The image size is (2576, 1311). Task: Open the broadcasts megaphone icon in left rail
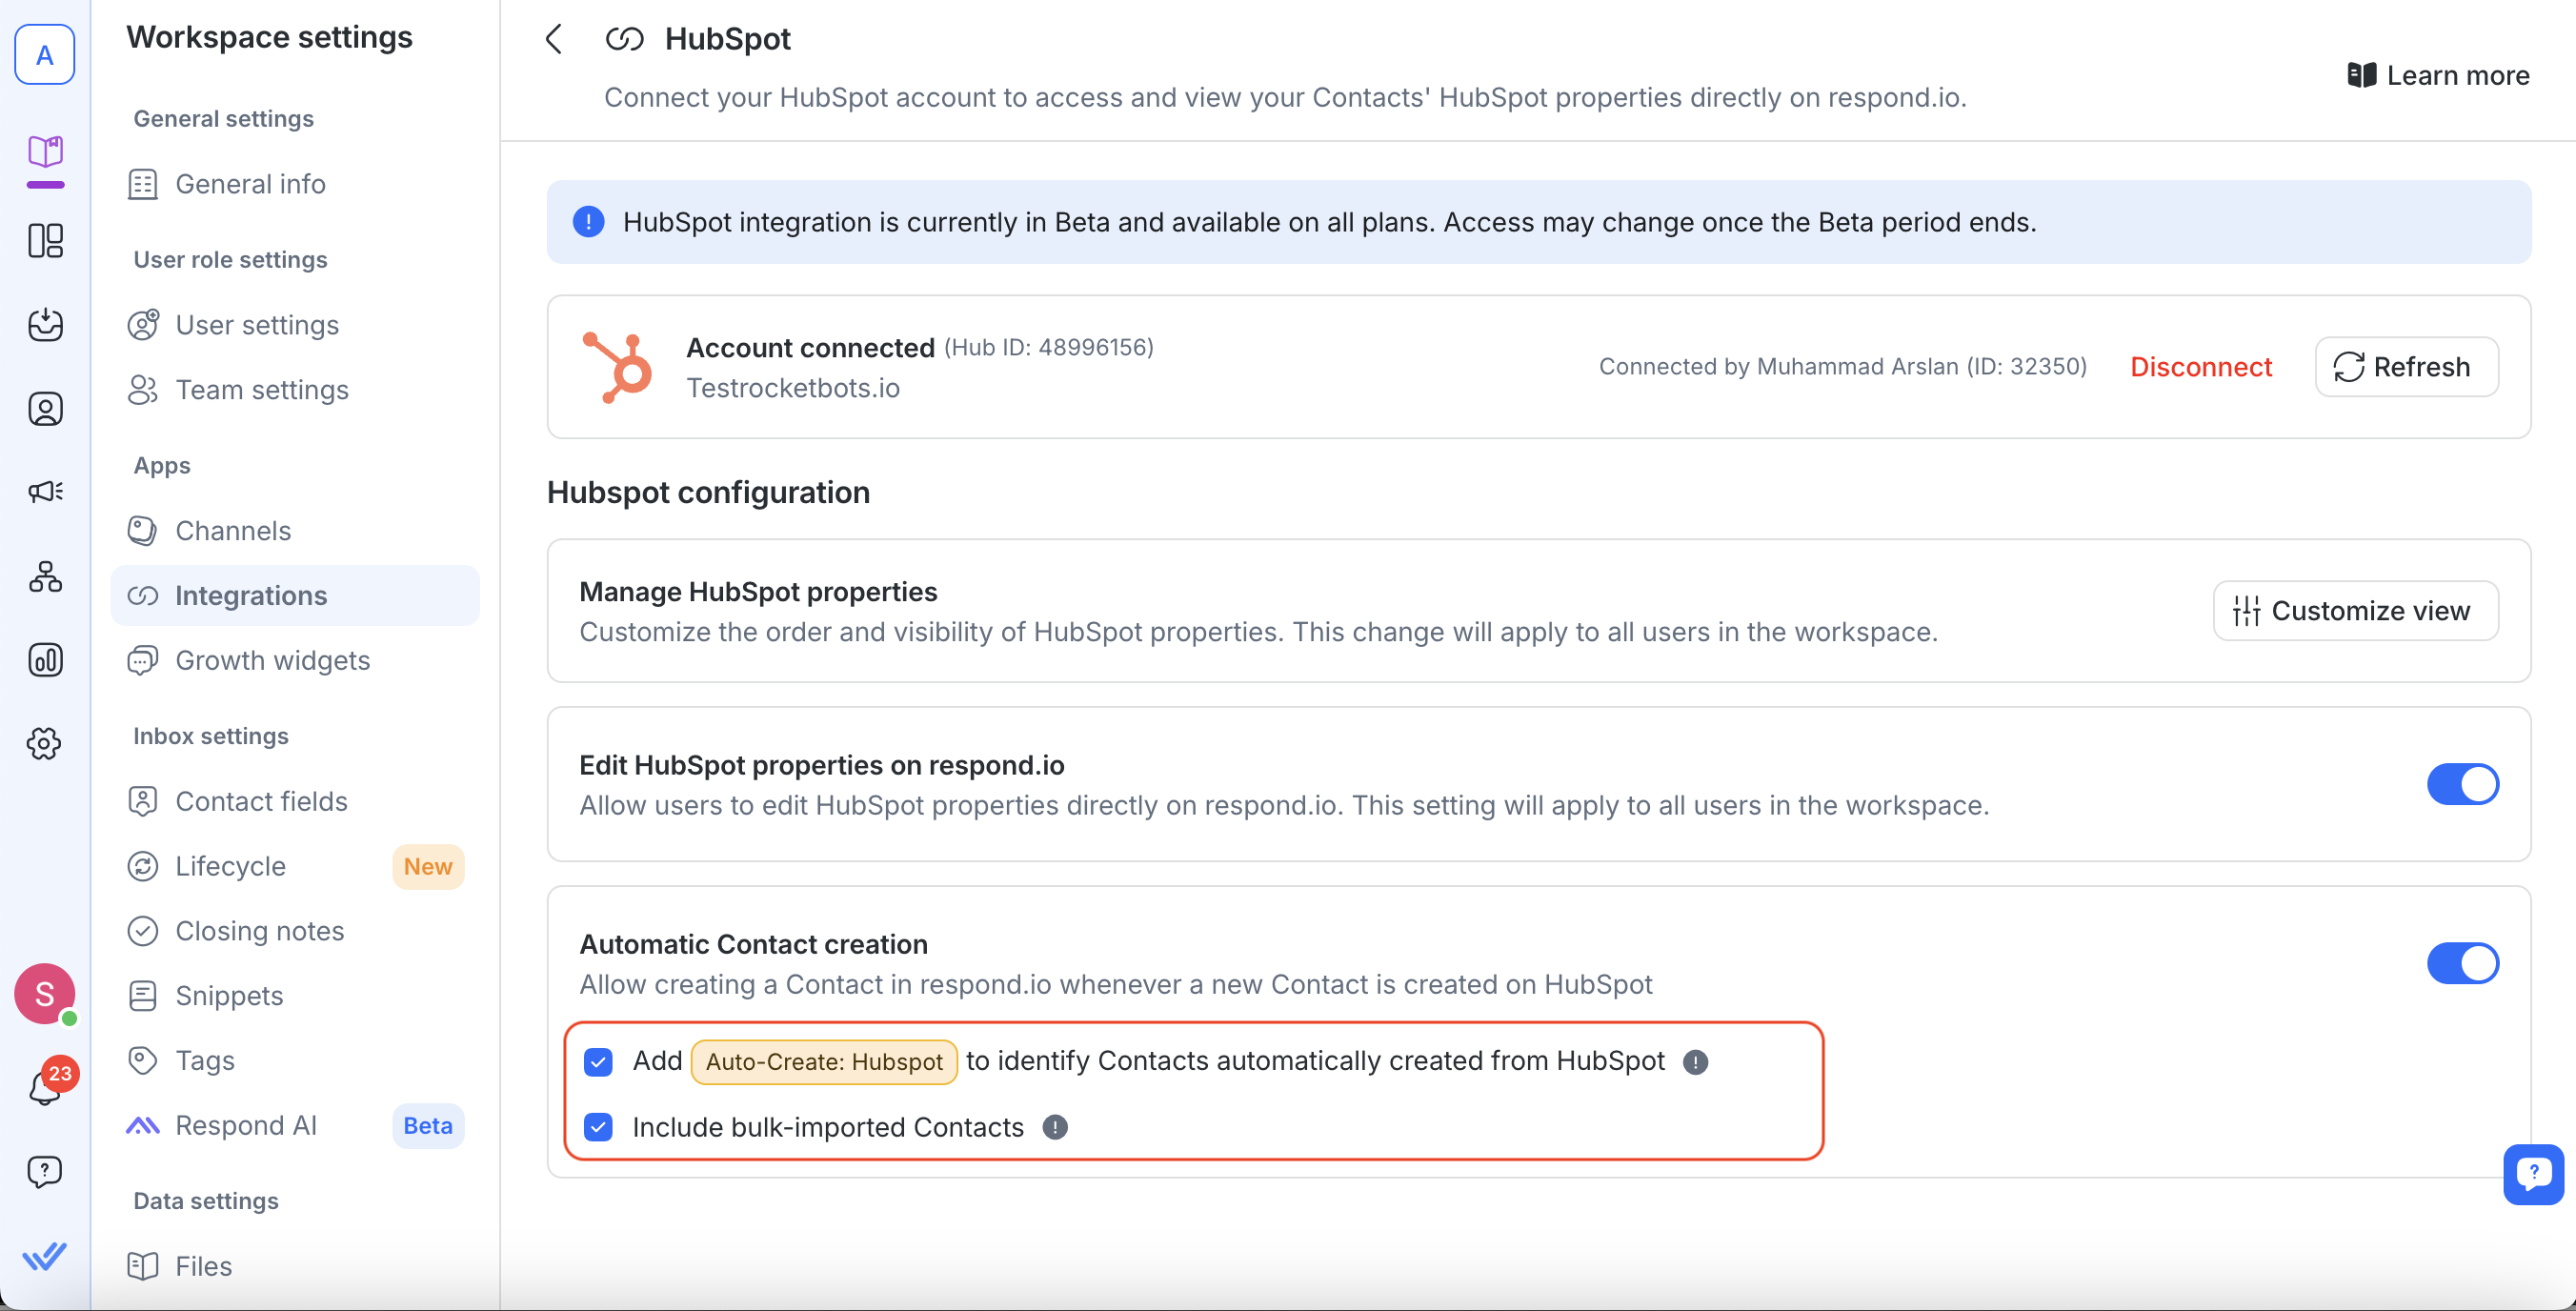(45, 490)
